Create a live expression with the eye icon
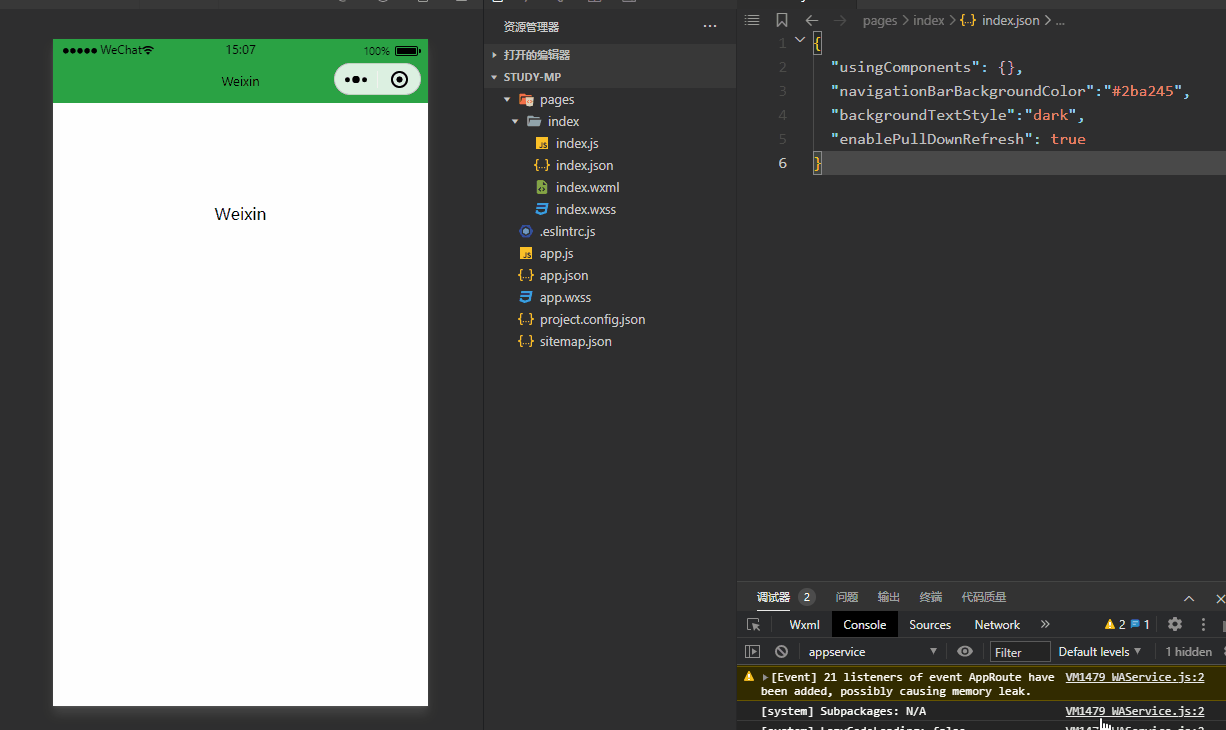The height and width of the screenshot is (730, 1226). coord(965,651)
